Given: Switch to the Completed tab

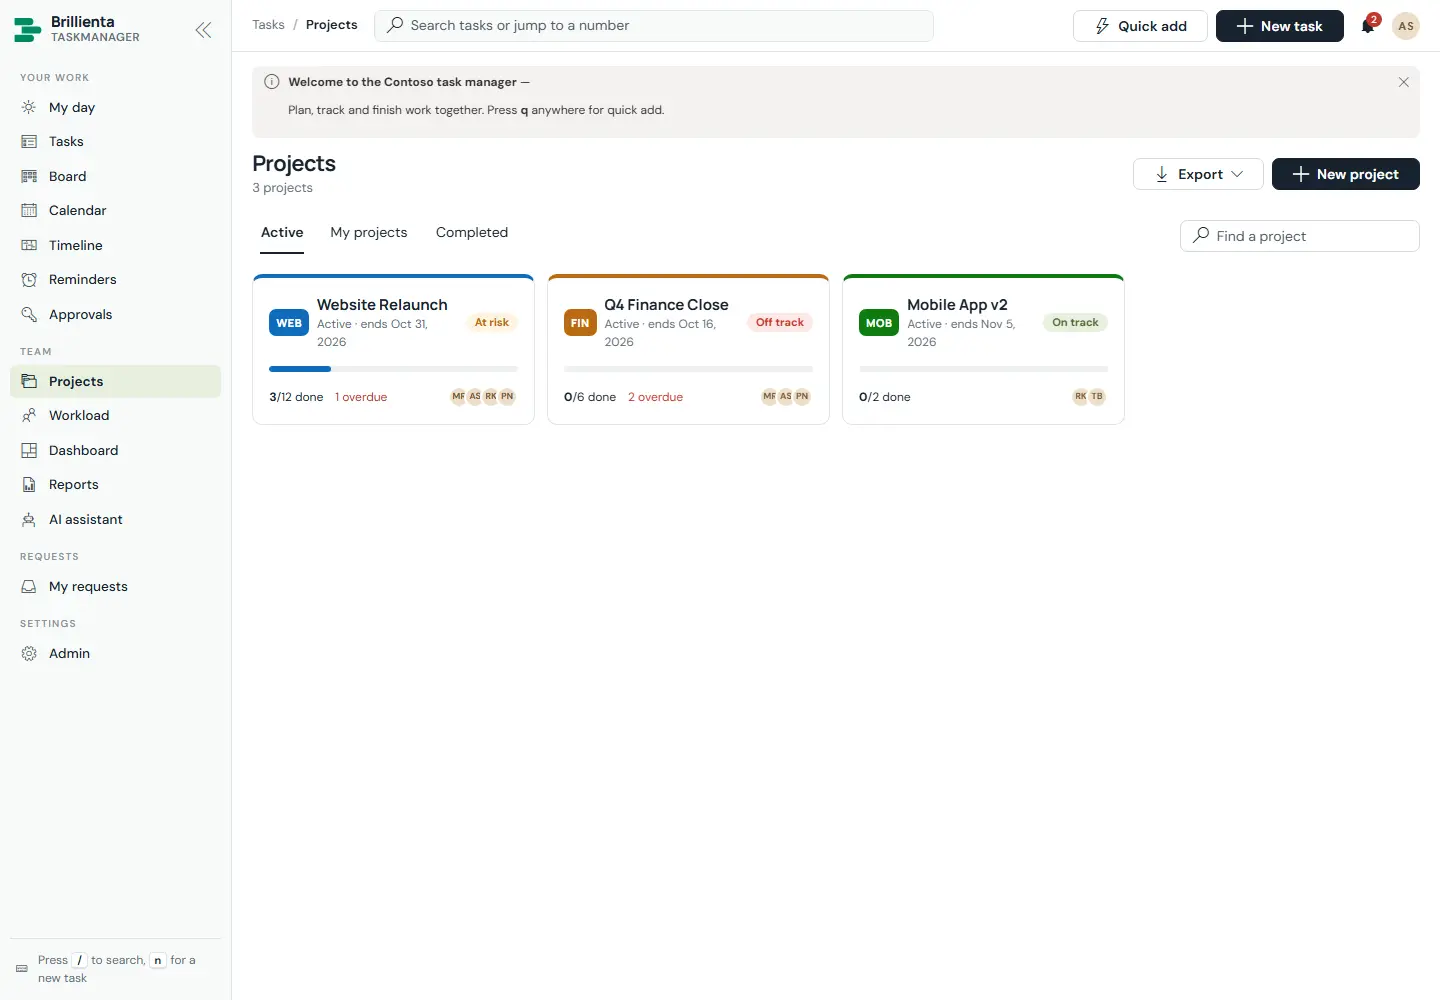Looking at the screenshot, I should click(472, 232).
